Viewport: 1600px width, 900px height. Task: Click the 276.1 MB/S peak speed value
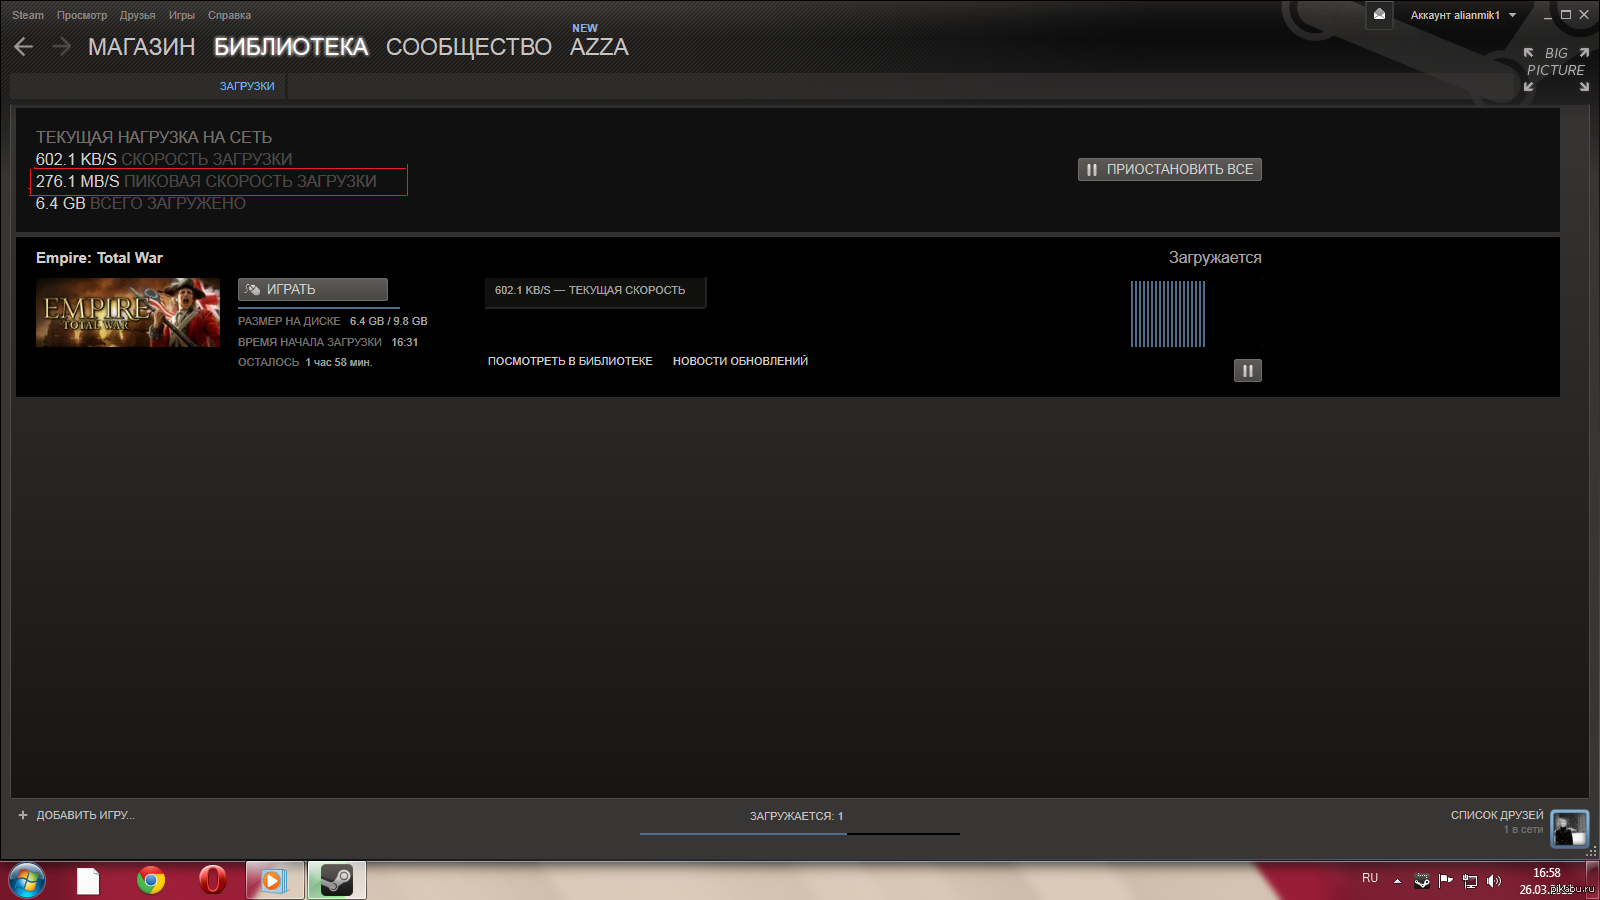point(78,181)
